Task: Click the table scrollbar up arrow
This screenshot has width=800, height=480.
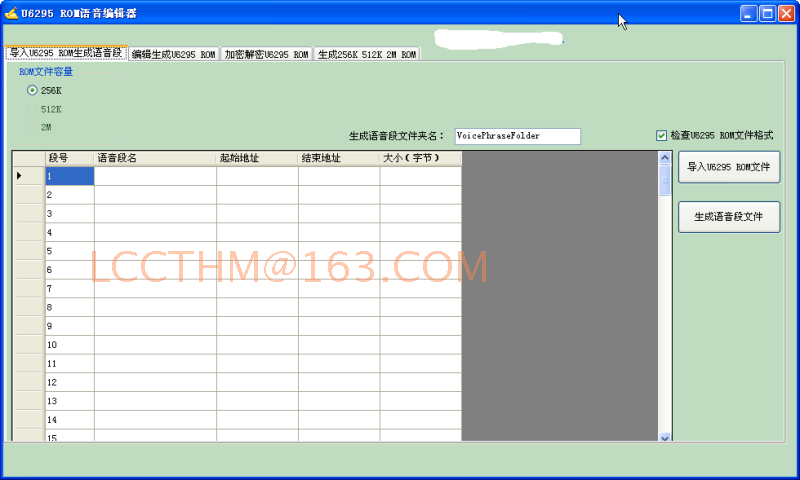Action: (665, 158)
